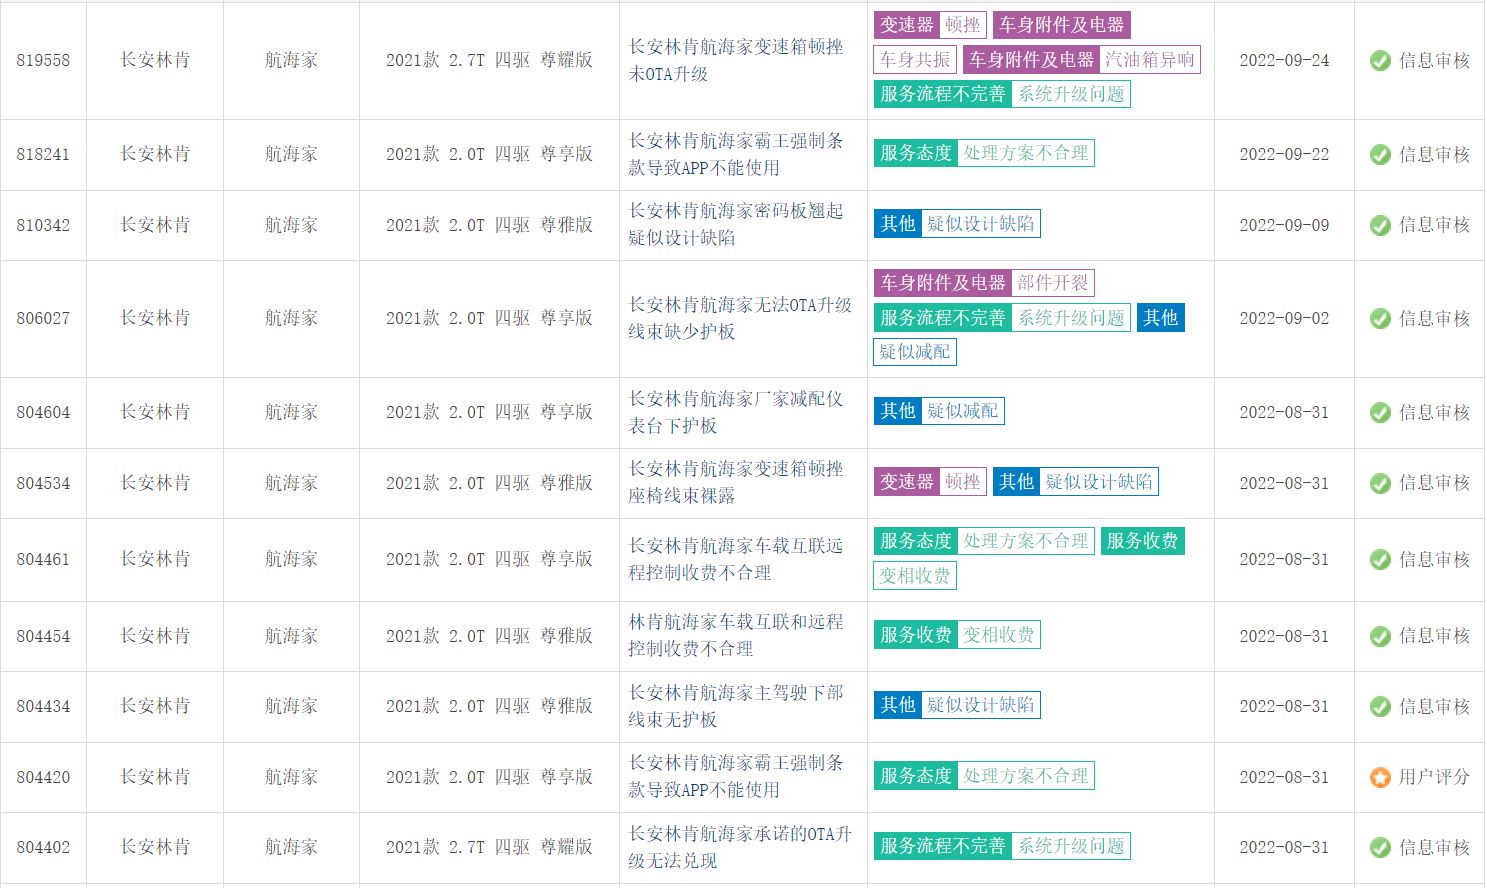Click date 2022-09-24
This screenshot has width=1487, height=888.
point(1284,60)
